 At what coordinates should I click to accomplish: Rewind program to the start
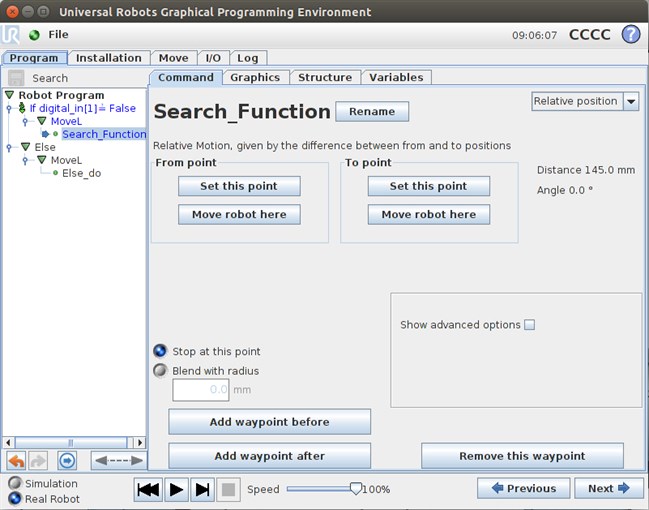click(x=148, y=490)
